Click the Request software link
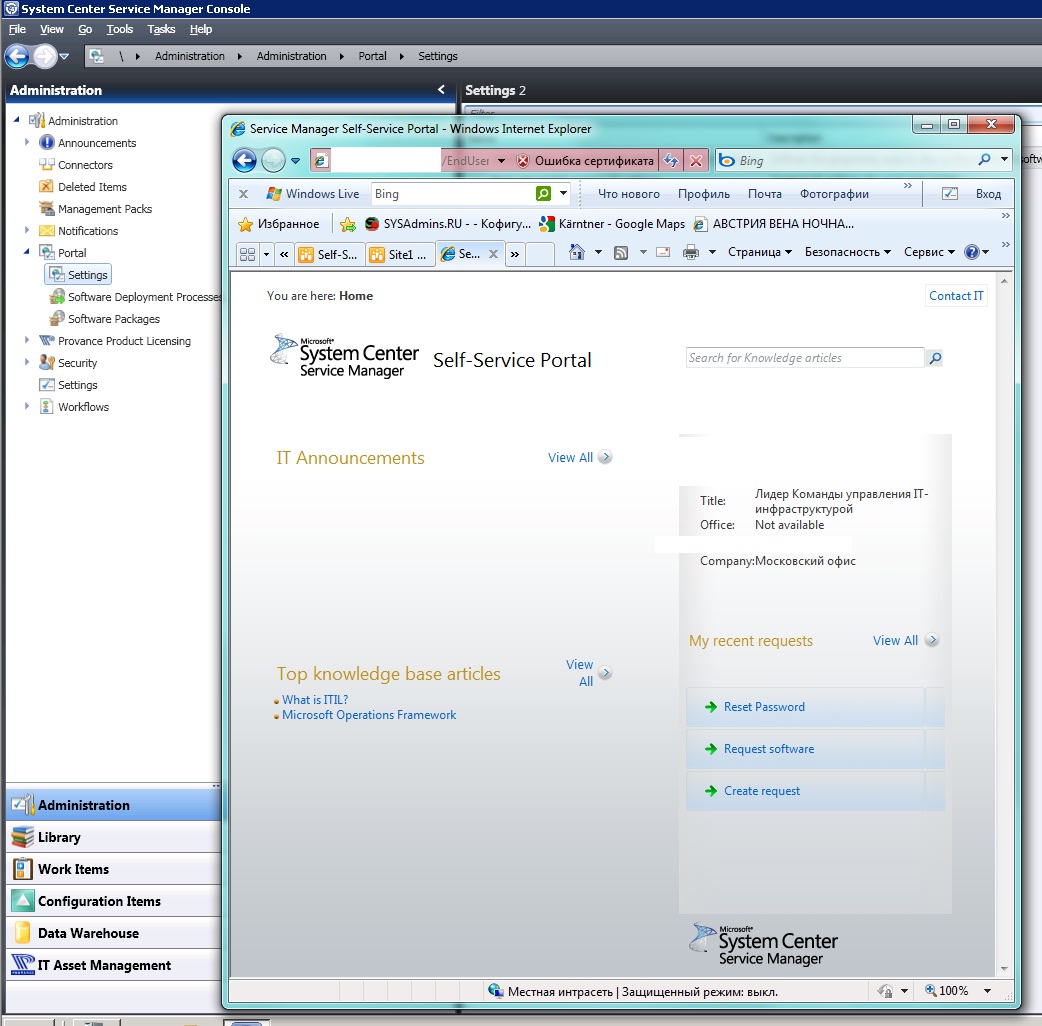The image size is (1042, 1026). 769,749
